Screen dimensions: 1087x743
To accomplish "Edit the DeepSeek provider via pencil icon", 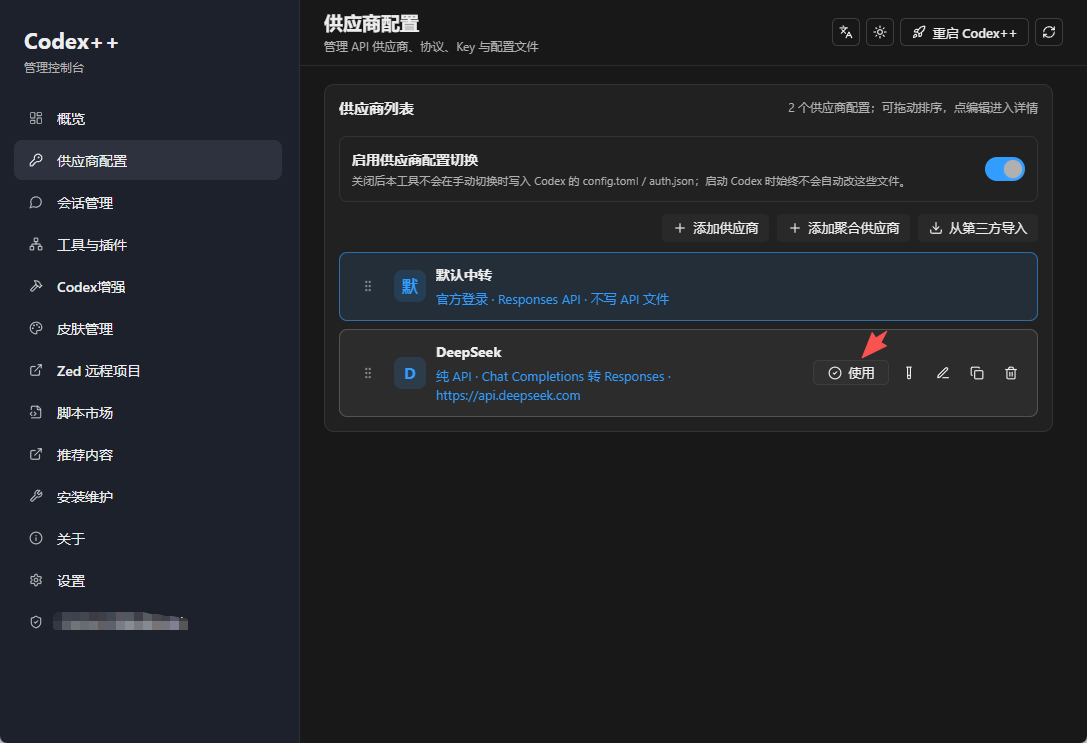I will point(943,373).
